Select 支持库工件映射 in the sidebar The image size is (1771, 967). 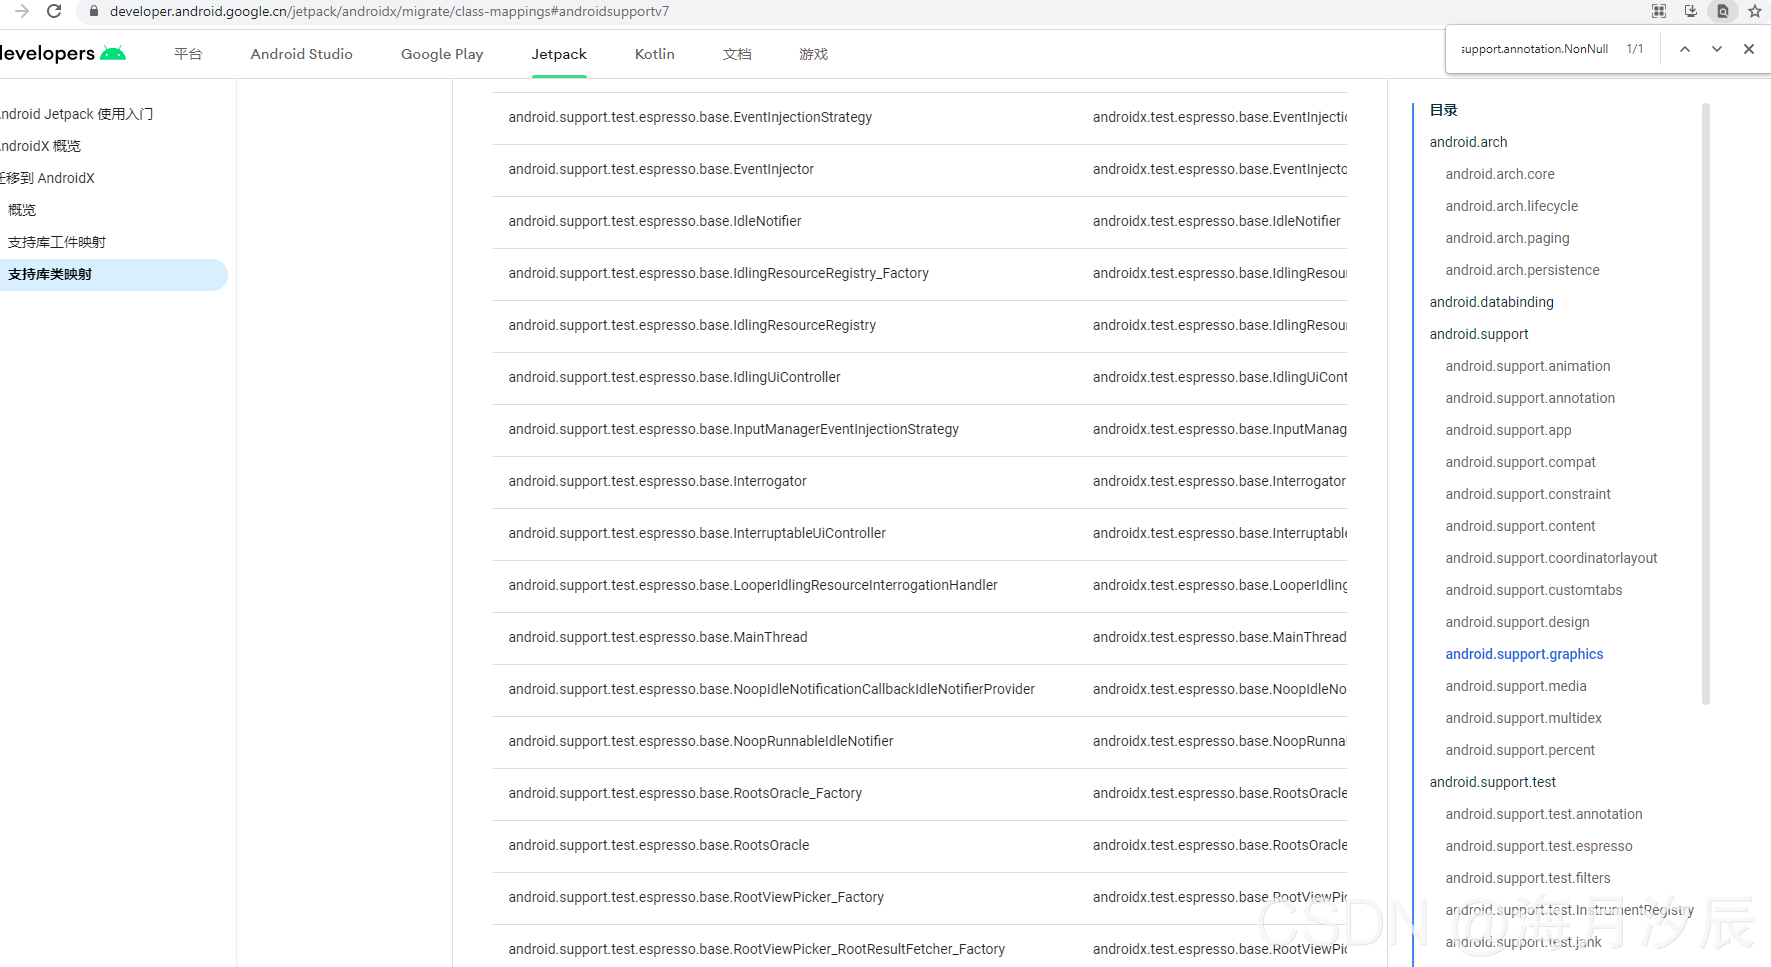(57, 241)
